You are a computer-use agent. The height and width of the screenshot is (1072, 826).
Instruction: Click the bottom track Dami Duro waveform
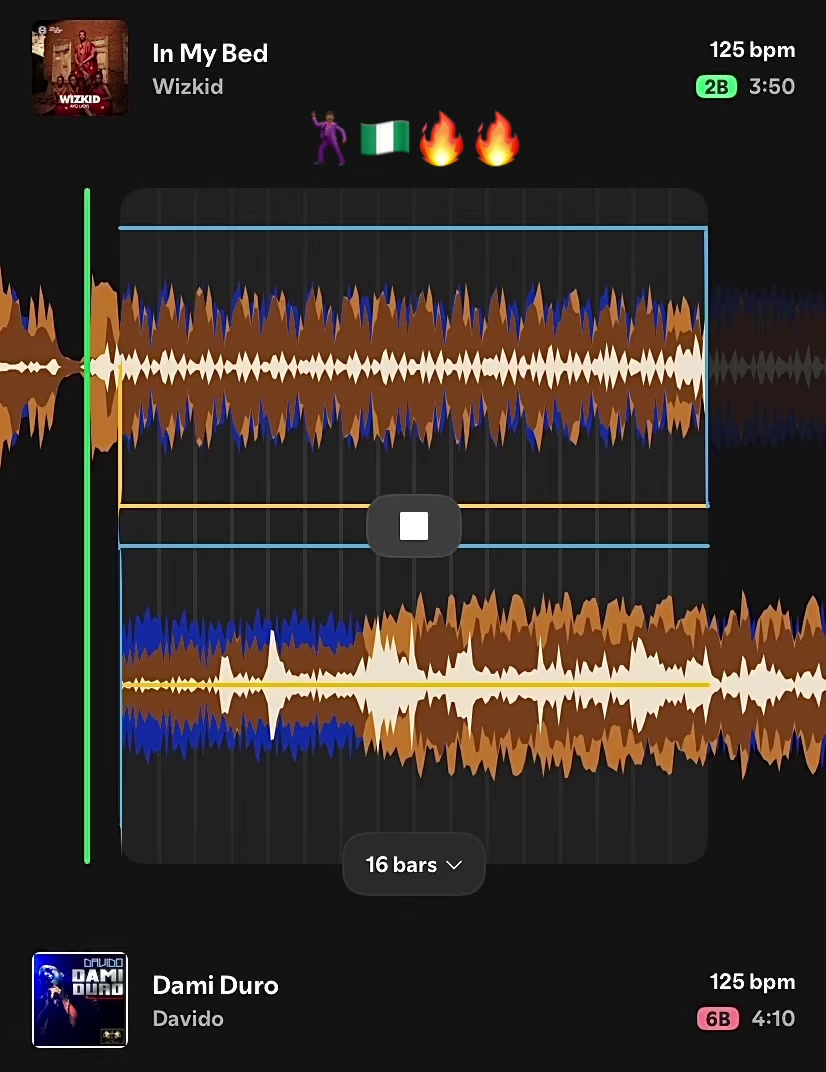click(x=473, y=684)
